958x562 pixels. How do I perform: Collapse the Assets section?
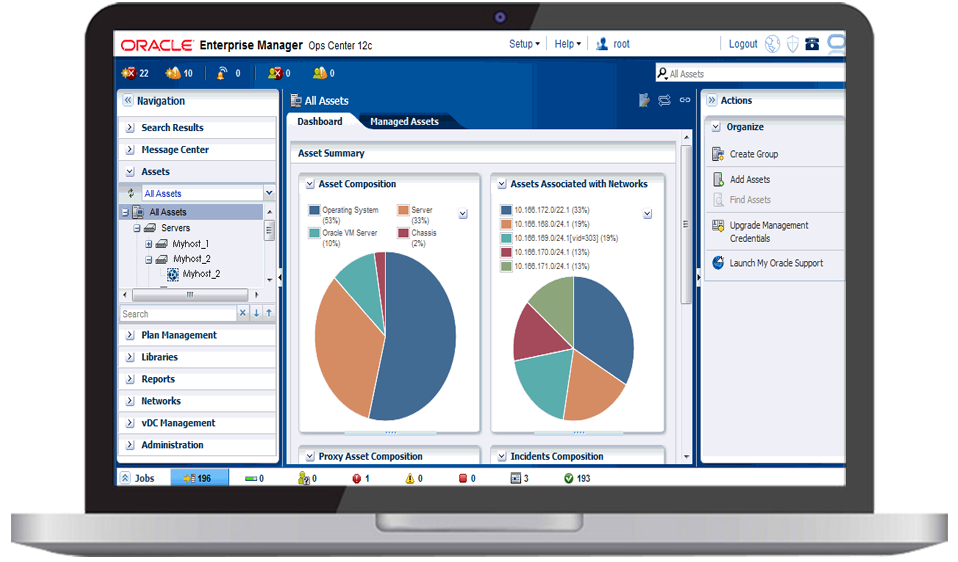[x=130, y=172]
